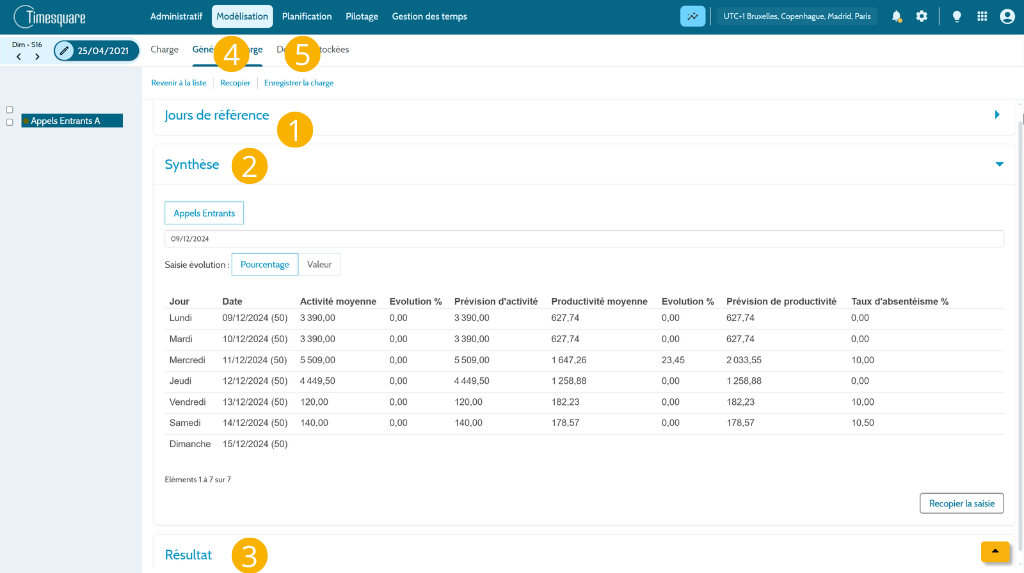Click Vendredi average productivity 182,23

pyautogui.click(x=566, y=402)
